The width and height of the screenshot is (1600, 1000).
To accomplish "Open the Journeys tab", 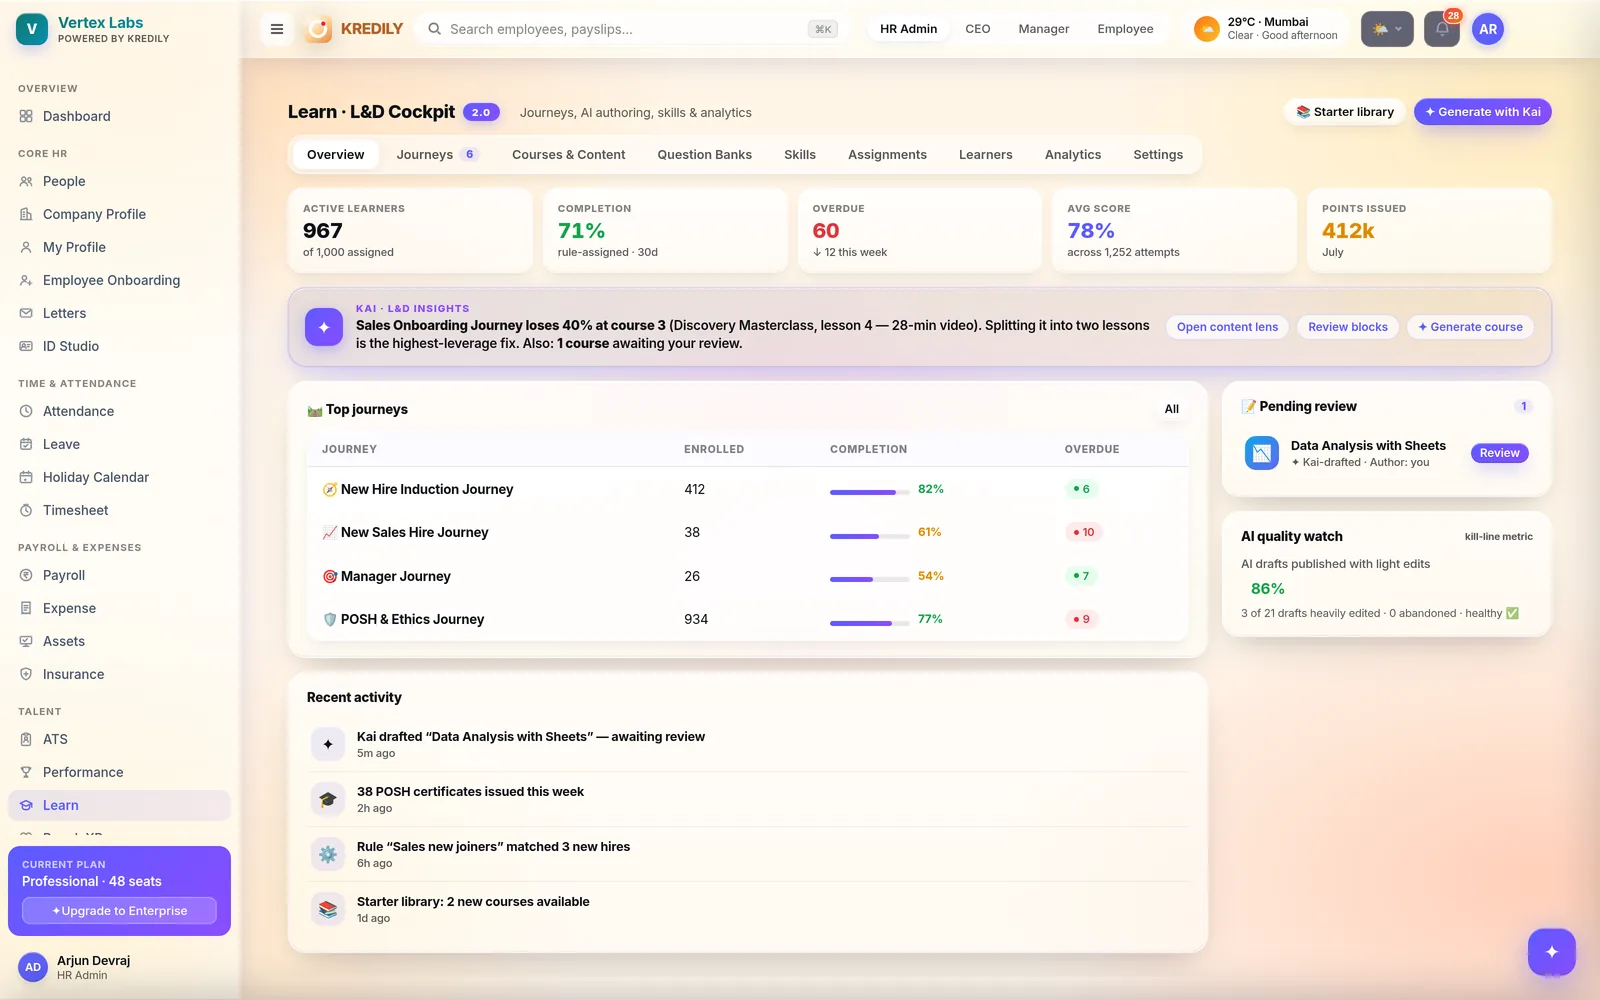I will (437, 154).
